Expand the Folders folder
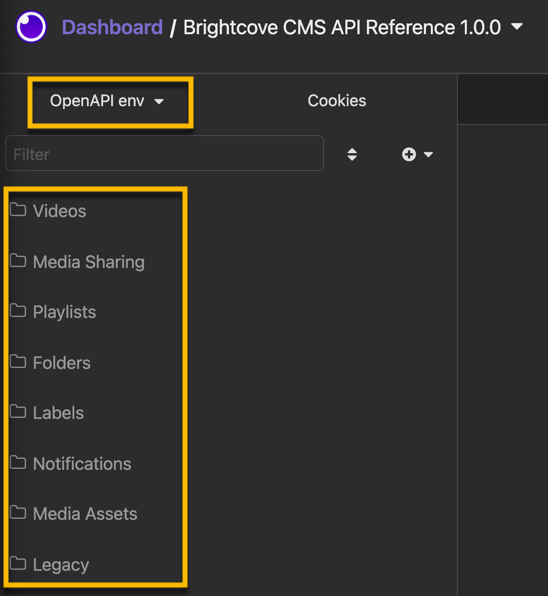Image resolution: width=548 pixels, height=596 pixels. coord(62,363)
